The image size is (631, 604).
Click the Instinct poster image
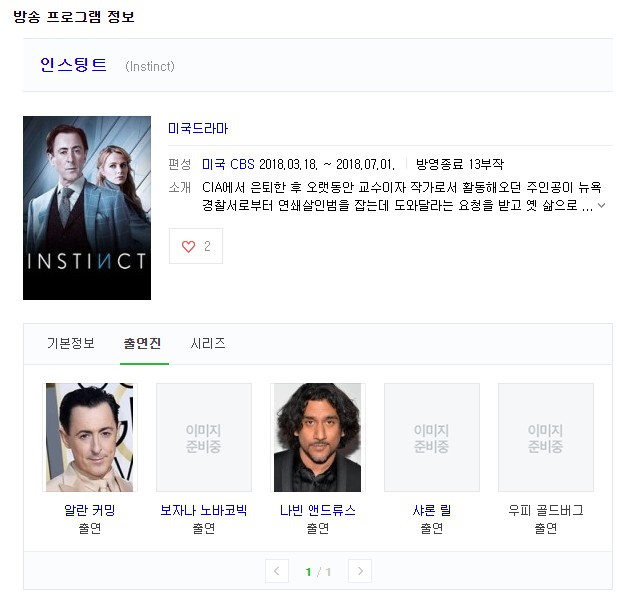[x=87, y=208]
